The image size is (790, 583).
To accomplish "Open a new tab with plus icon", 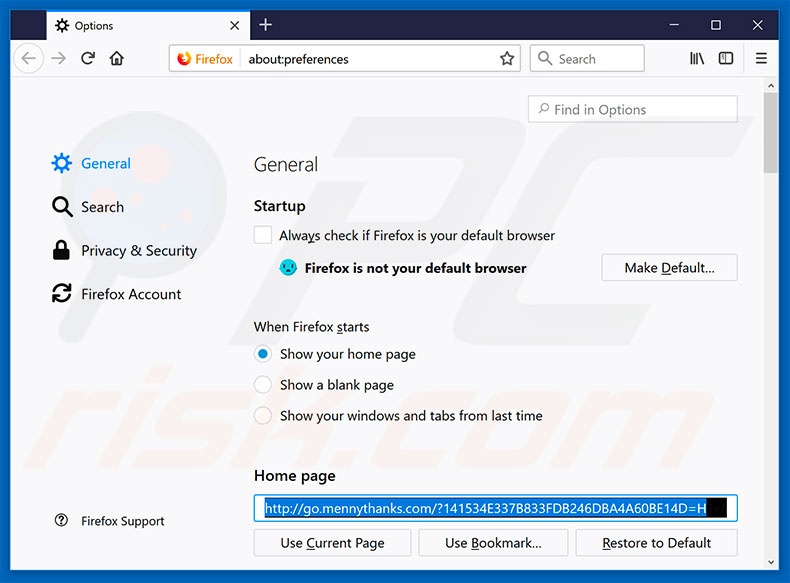I will point(266,25).
